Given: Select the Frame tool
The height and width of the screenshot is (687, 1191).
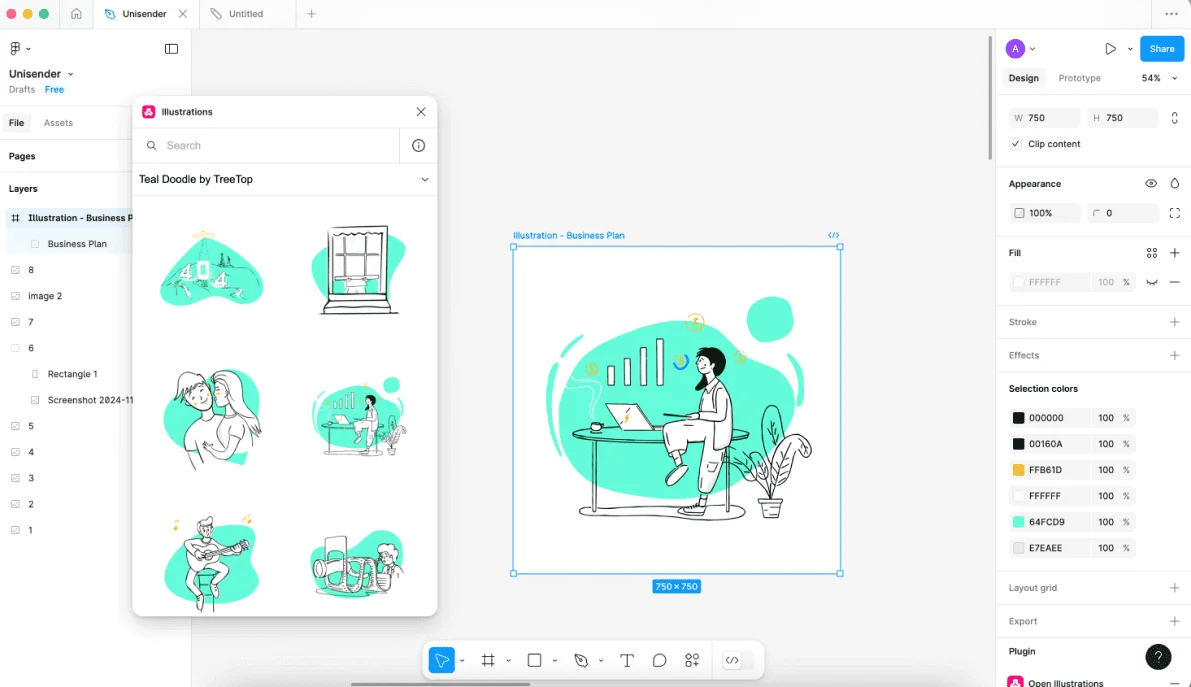Looking at the screenshot, I should [488, 660].
